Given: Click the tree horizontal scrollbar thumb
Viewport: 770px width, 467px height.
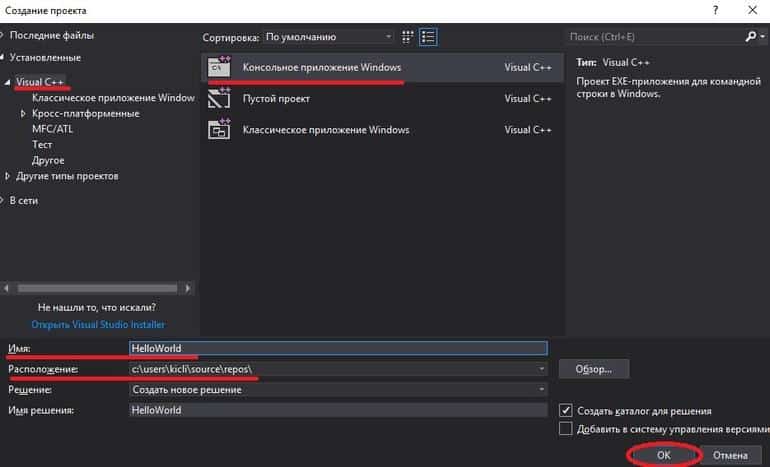Looking at the screenshot, I should [x=97, y=288].
